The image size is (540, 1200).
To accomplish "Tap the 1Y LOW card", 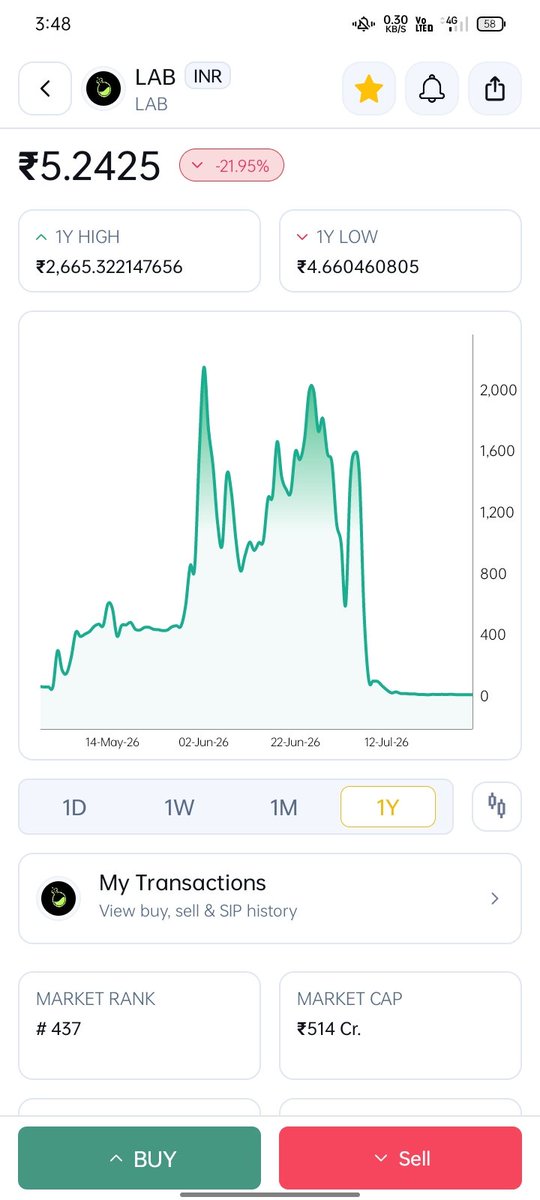I will tap(400, 251).
